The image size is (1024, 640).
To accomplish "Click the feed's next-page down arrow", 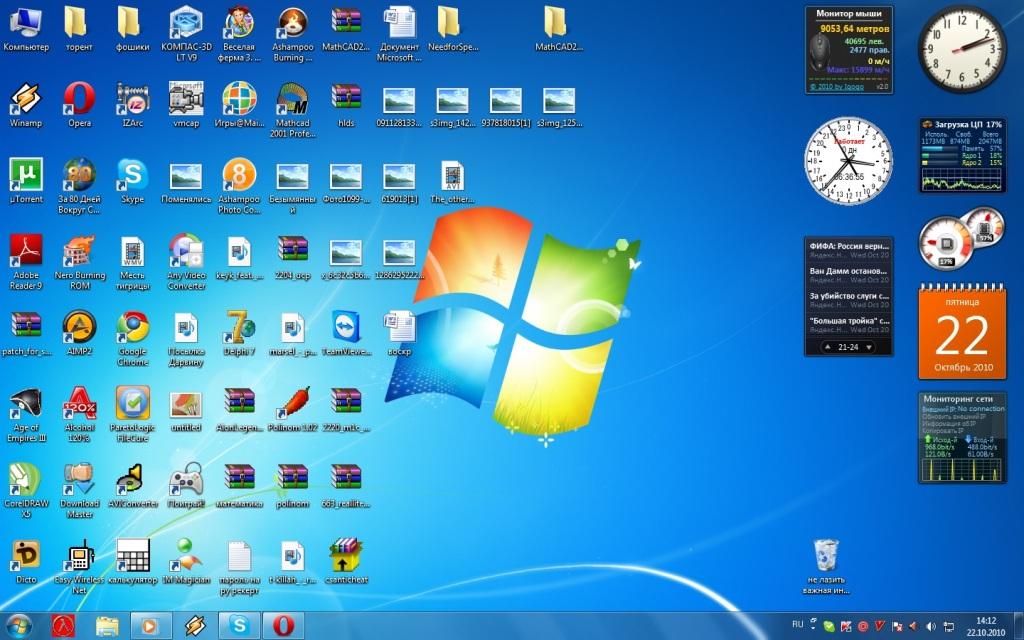I will point(869,347).
